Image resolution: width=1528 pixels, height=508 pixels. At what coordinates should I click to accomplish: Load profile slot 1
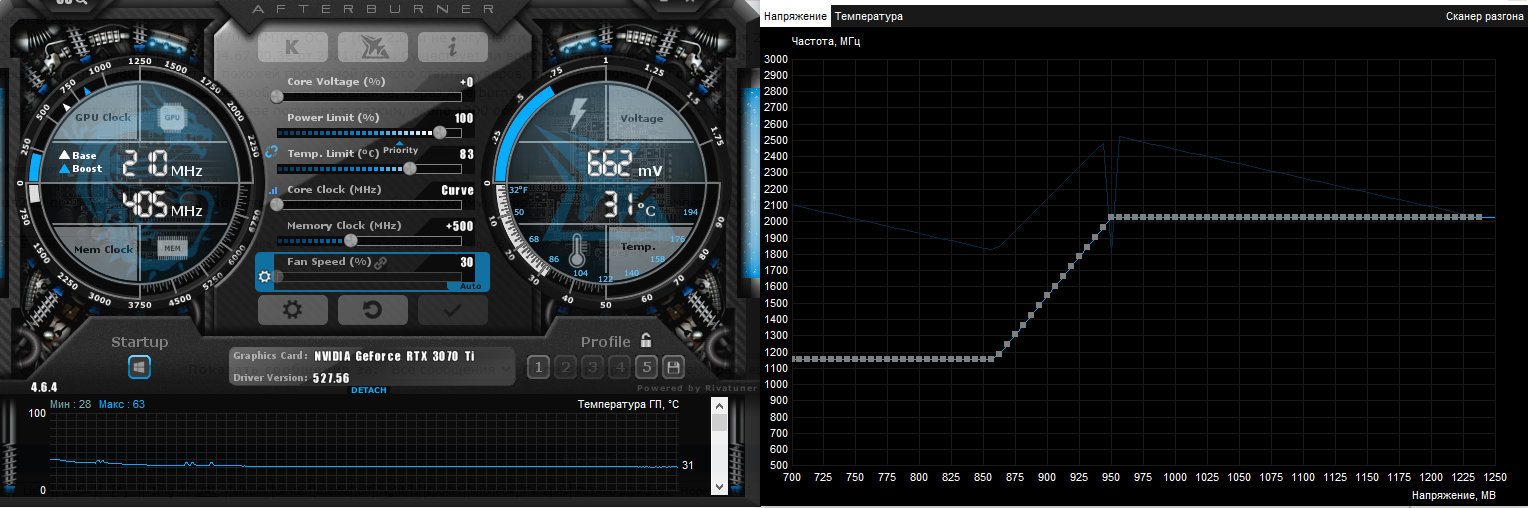tap(538, 367)
